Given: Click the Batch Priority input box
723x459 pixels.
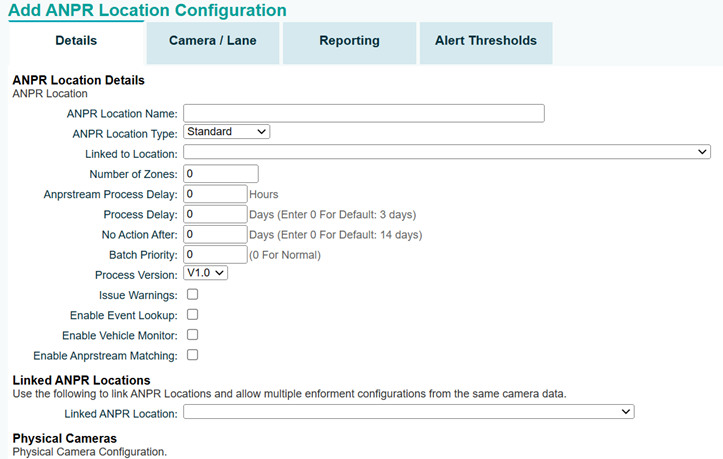Looking at the screenshot, I should coord(215,255).
